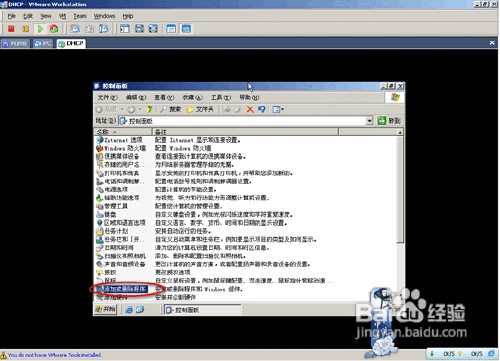Click the VMware Tools warning icon in status bar
500x361 pixels.
coord(4,355)
